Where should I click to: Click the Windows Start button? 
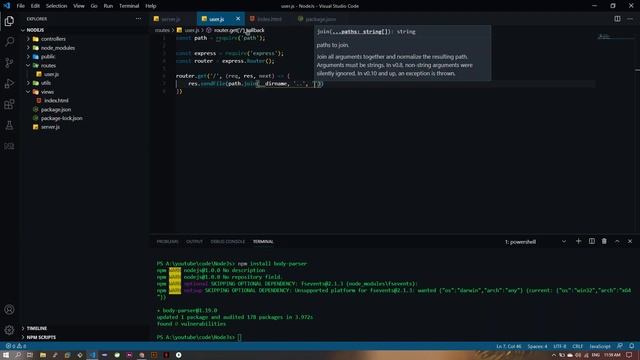click(x=6, y=355)
